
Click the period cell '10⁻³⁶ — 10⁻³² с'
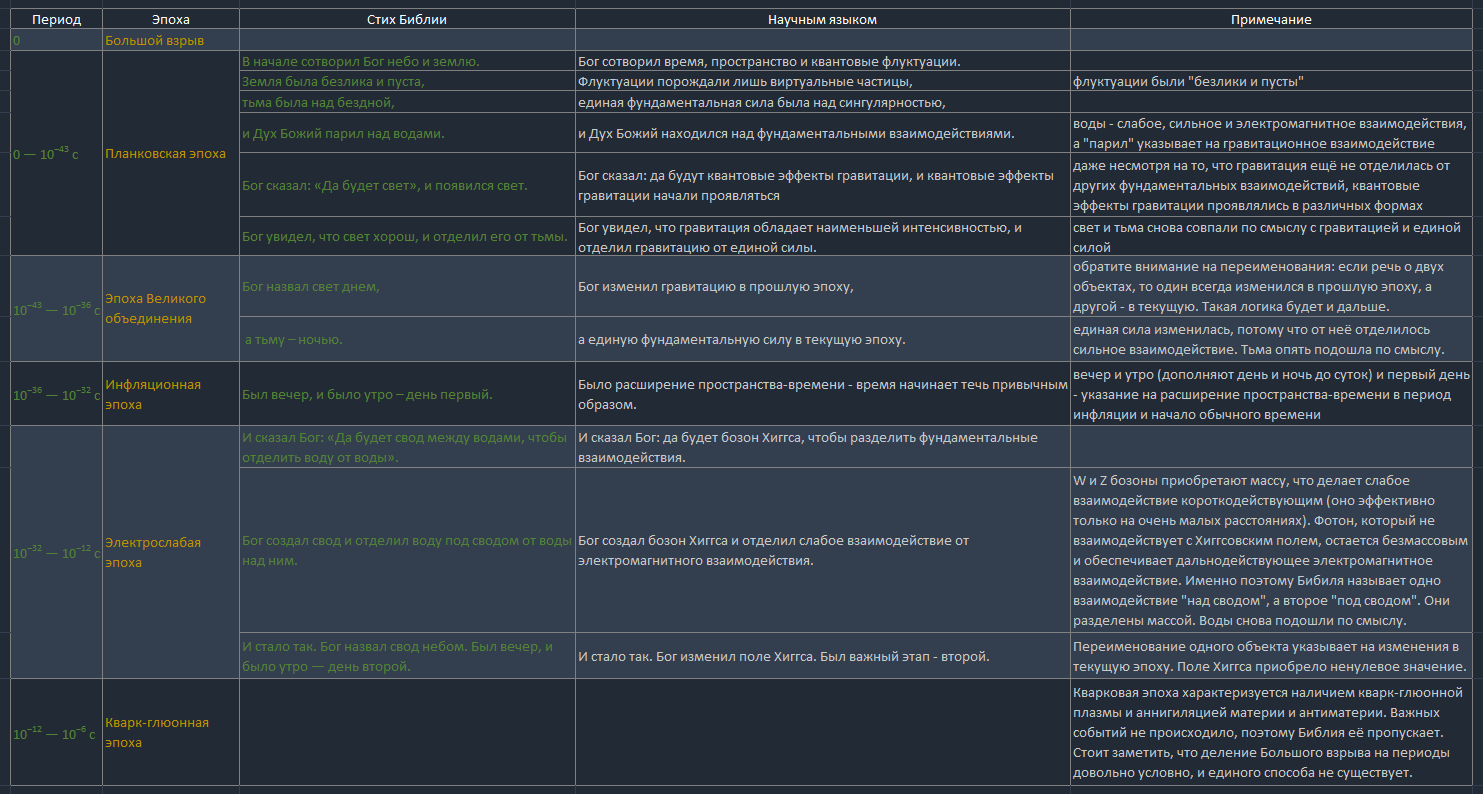(56, 394)
